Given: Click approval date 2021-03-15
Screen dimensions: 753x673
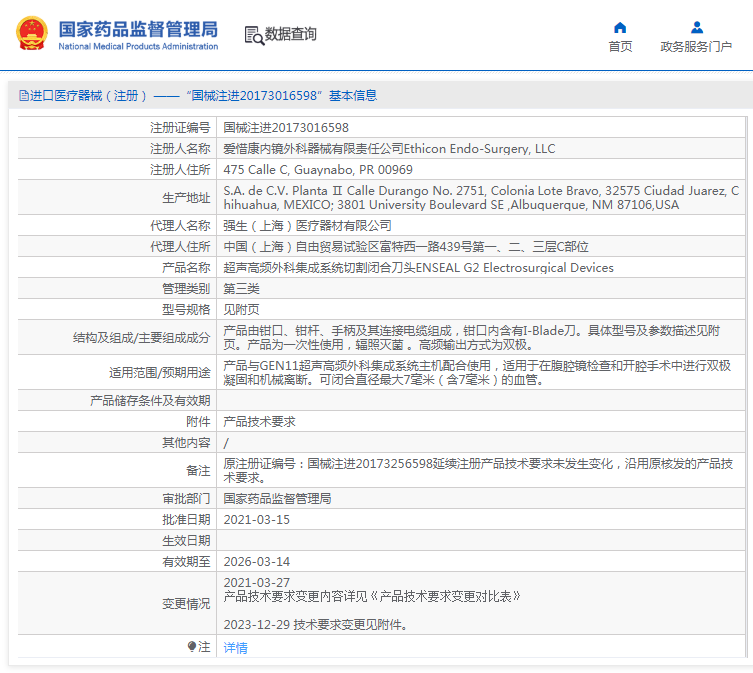Looking at the screenshot, I should click(256, 520).
